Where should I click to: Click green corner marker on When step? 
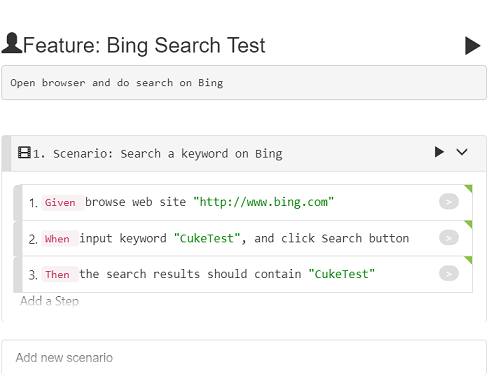click(x=469, y=224)
